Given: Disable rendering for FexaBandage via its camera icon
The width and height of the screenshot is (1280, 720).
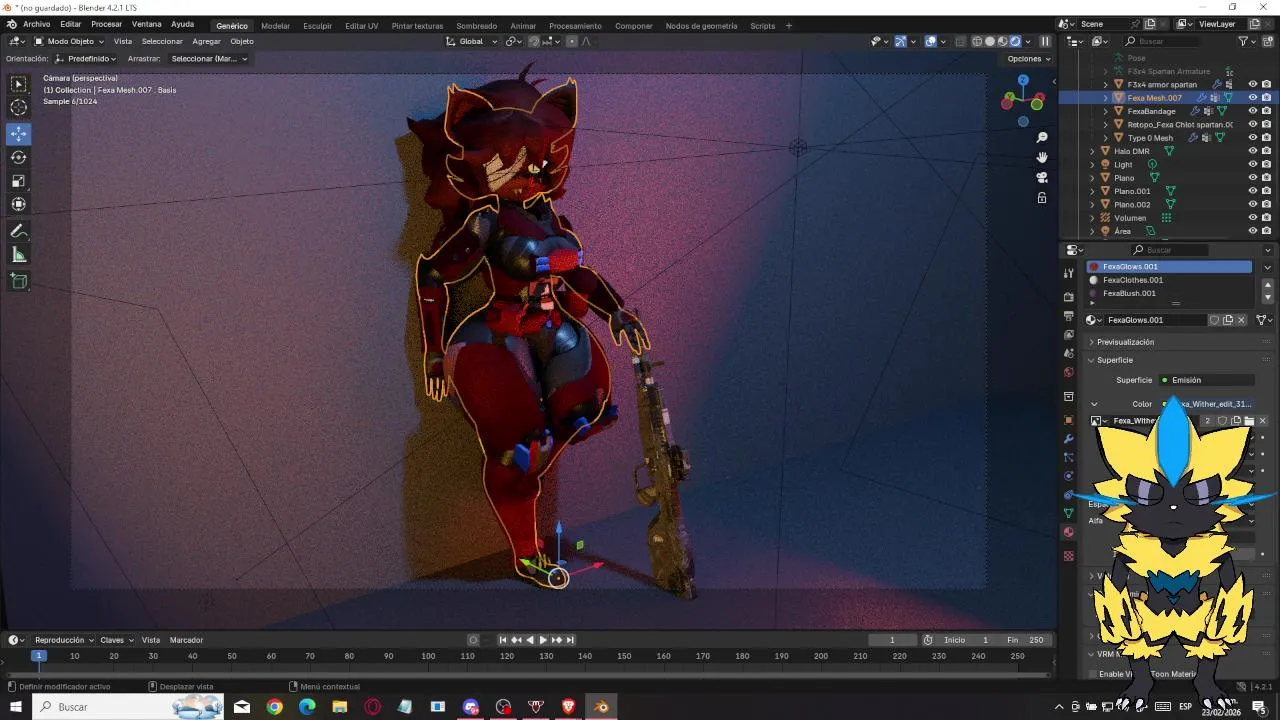Looking at the screenshot, I should (1266, 111).
